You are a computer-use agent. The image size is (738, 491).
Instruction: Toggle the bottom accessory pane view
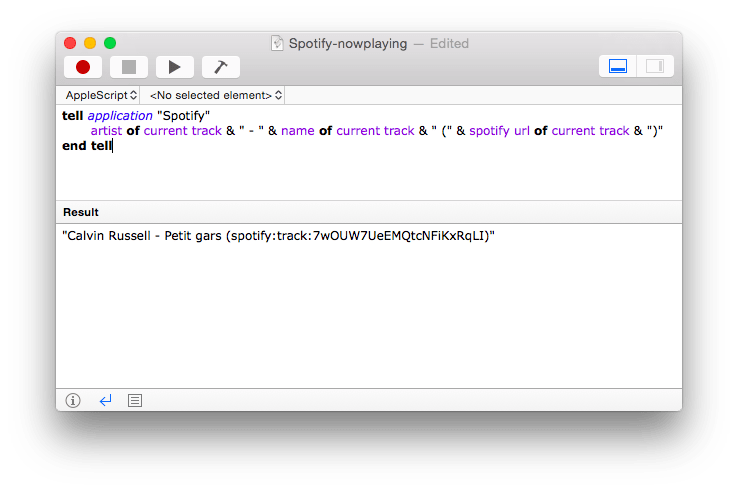click(x=618, y=66)
